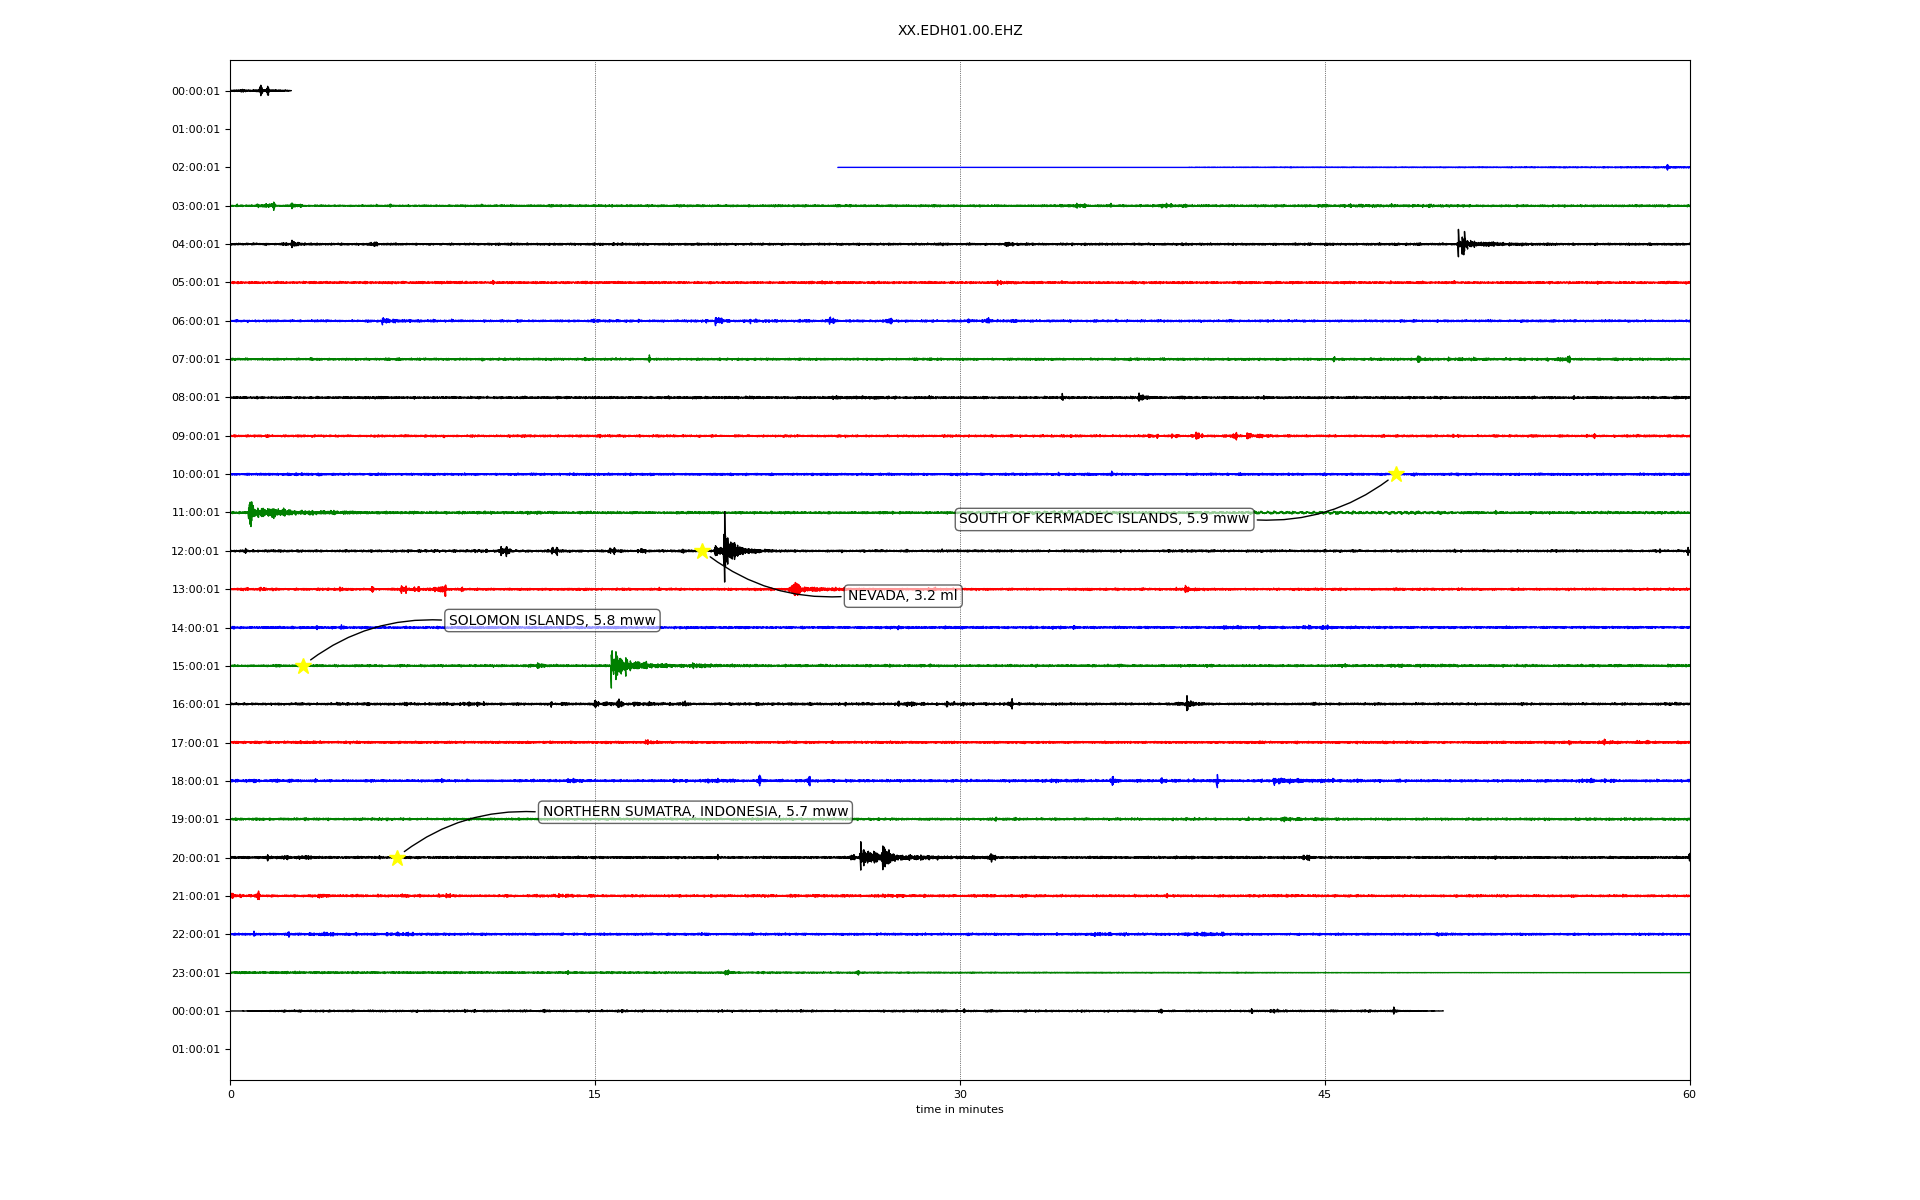
Task: Click the South of Kermadec Islands star marker
Action: pyautogui.click(x=1396, y=474)
